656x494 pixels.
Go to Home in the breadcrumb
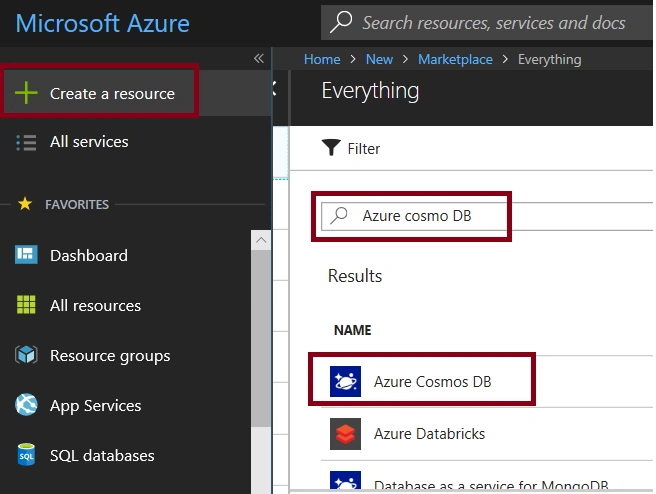point(322,59)
